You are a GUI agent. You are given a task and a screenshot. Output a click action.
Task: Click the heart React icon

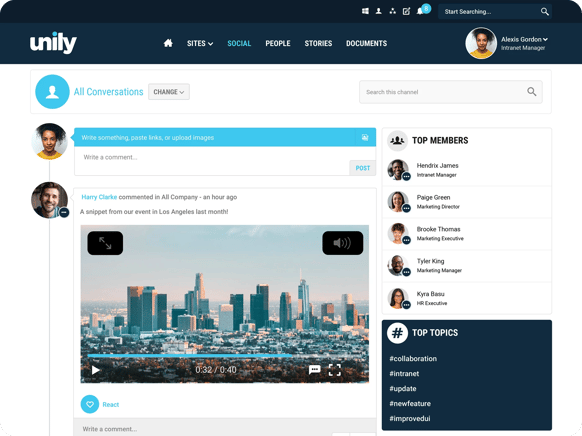[x=90, y=404]
